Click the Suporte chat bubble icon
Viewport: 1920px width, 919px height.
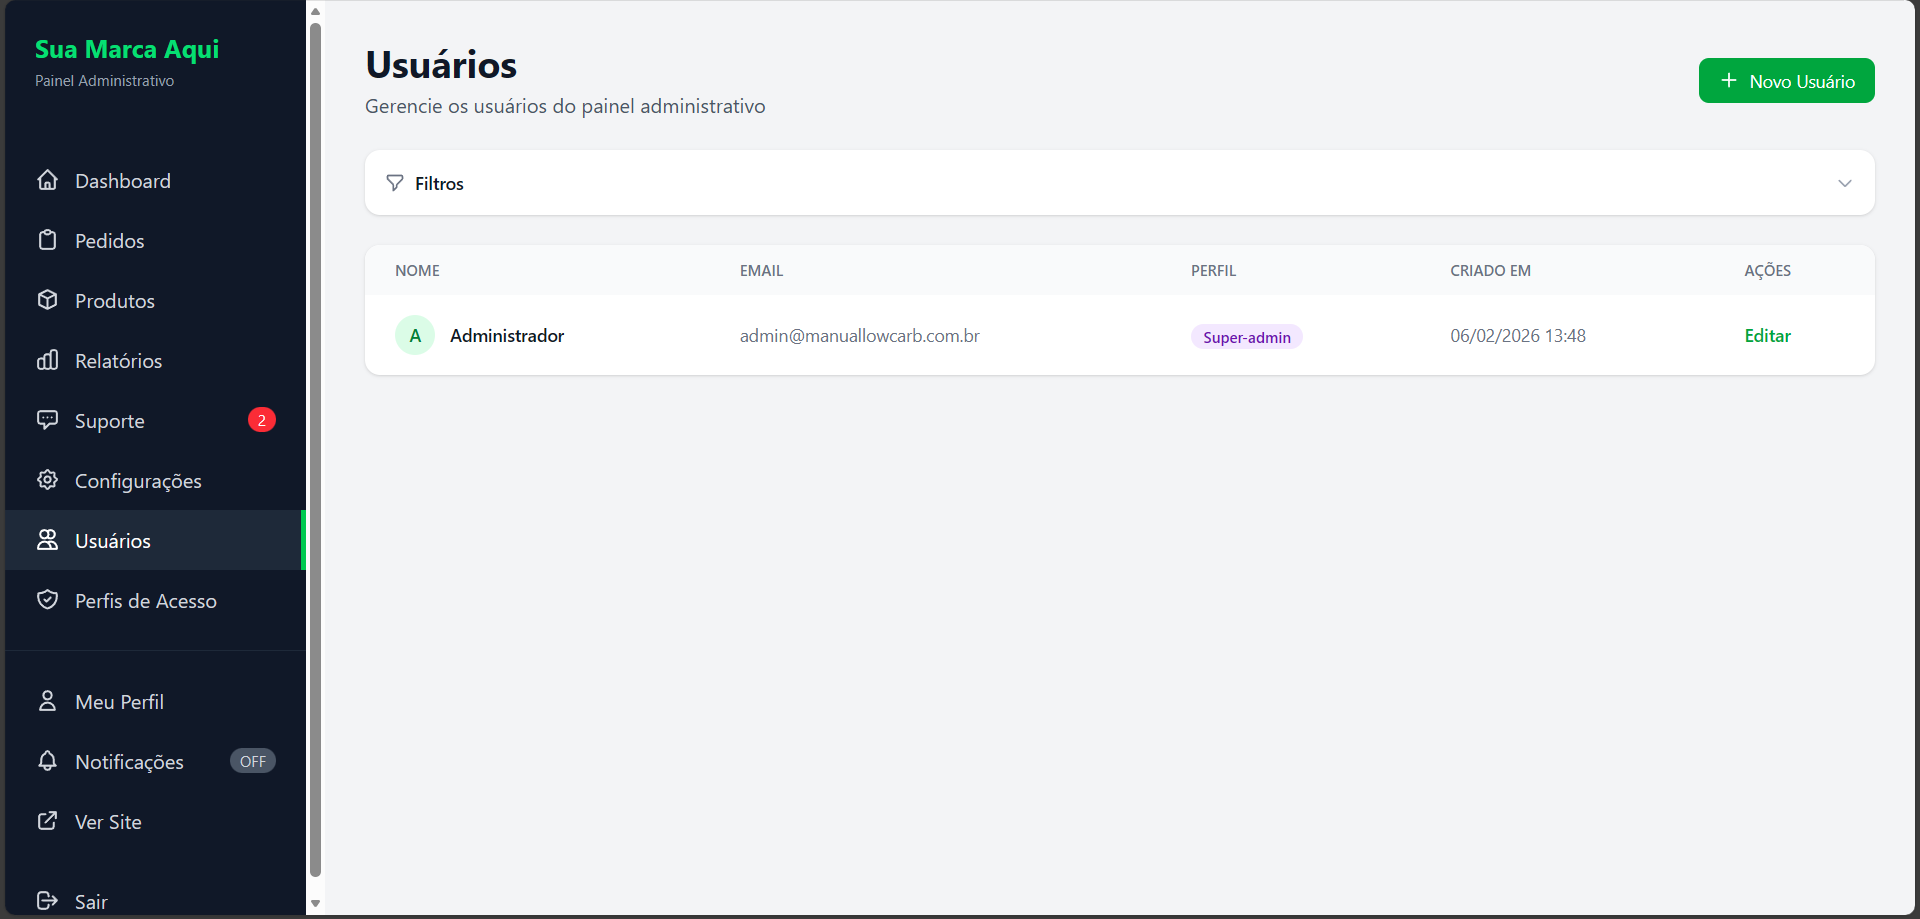tap(47, 420)
